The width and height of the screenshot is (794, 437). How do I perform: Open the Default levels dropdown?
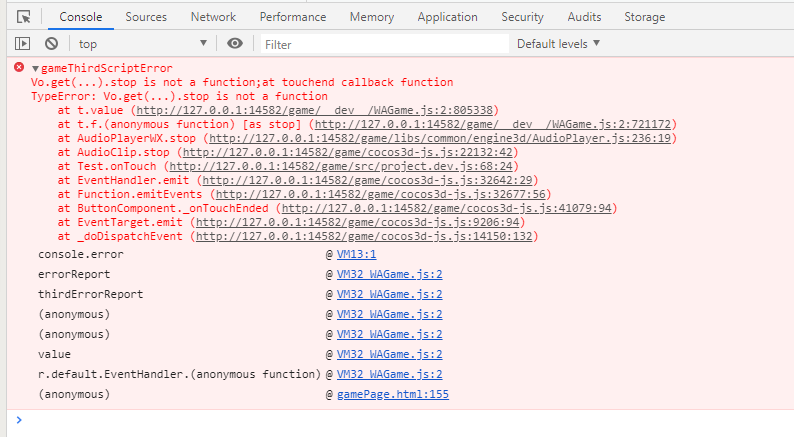pos(558,44)
